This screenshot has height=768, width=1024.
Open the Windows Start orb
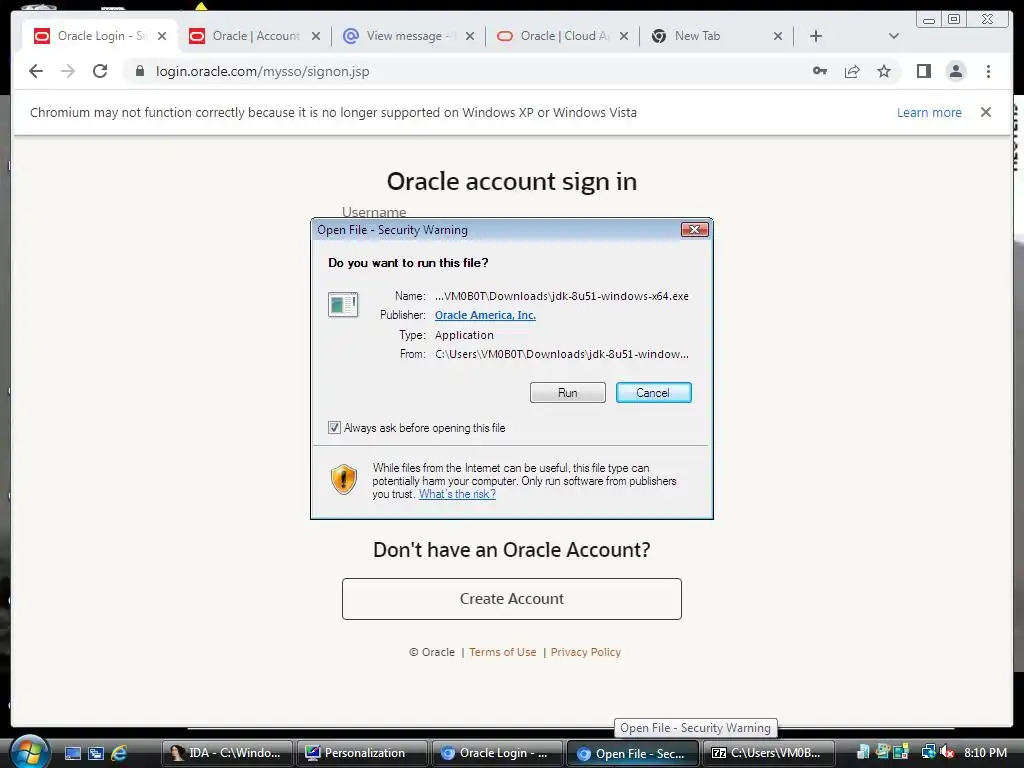(29, 752)
